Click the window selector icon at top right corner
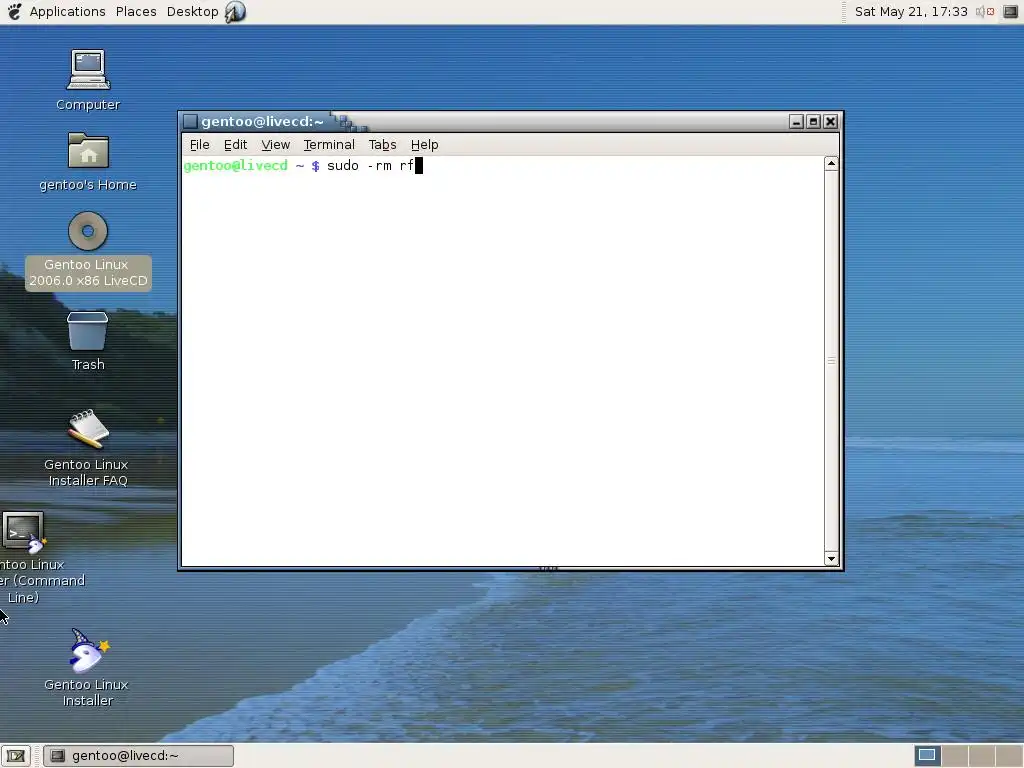 click(1010, 12)
